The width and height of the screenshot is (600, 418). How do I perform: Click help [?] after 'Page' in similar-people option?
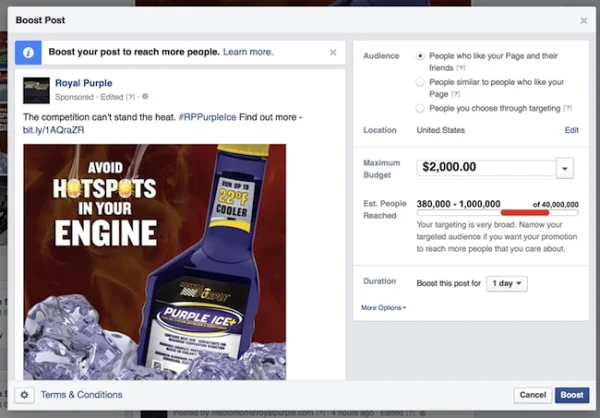pyautogui.click(x=455, y=94)
